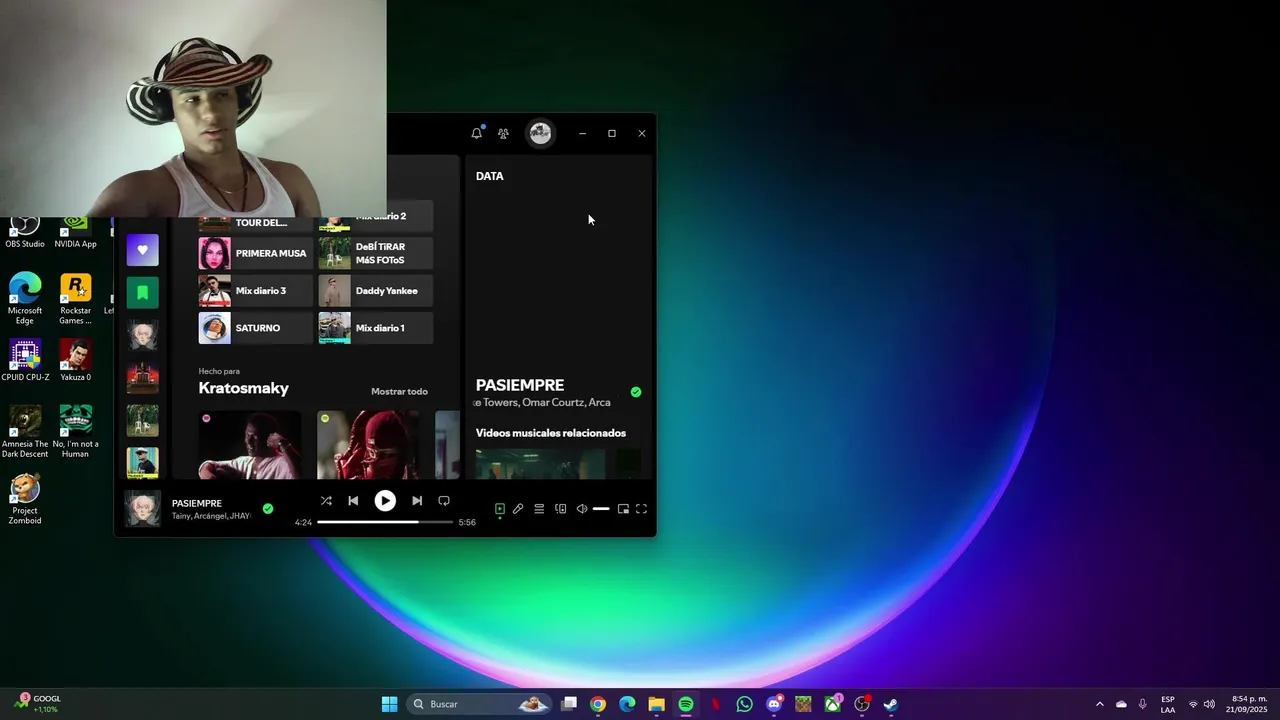This screenshot has height=720, width=1280.
Task: Open the red-hooded playlist card
Action: [368, 445]
